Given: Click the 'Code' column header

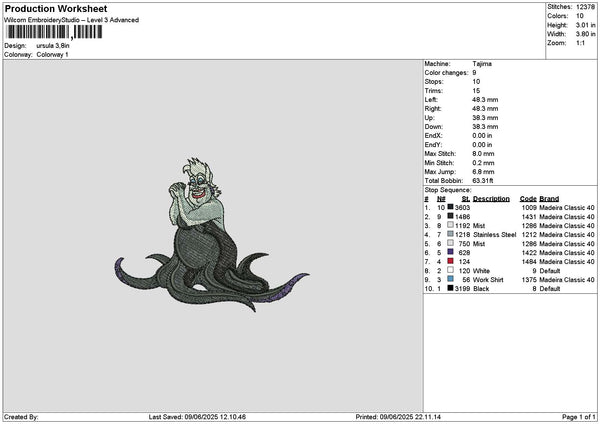Looking at the screenshot, I should click(x=528, y=199).
